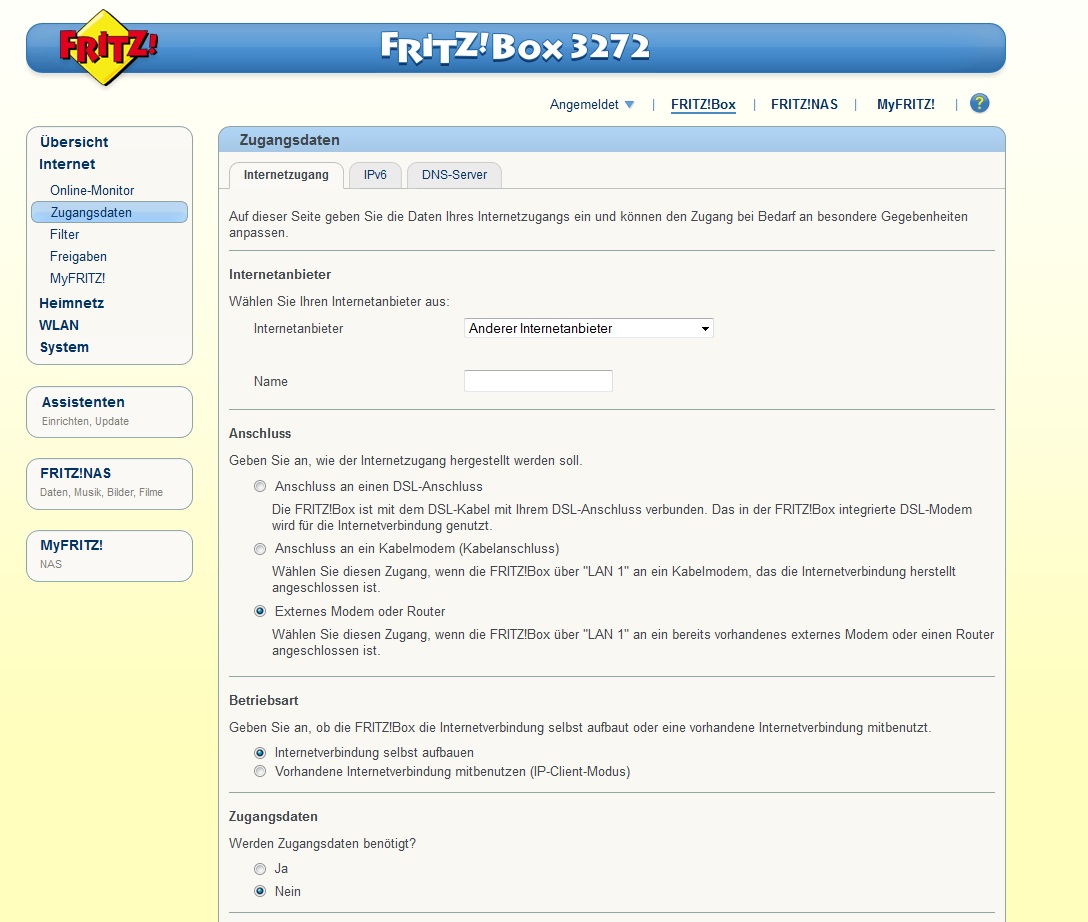The height and width of the screenshot is (922, 1088).
Task: Click the FRITZ! logo icon
Action: click(108, 47)
